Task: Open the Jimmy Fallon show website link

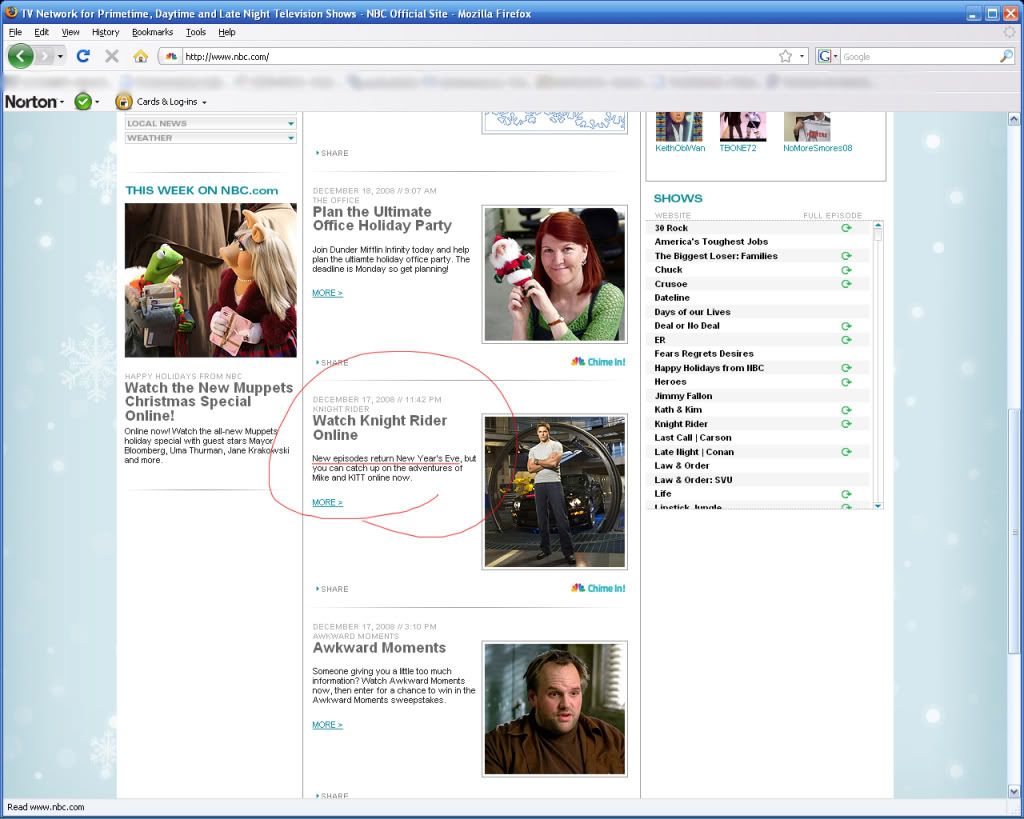Action: pyautogui.click(x=683, y=396)
